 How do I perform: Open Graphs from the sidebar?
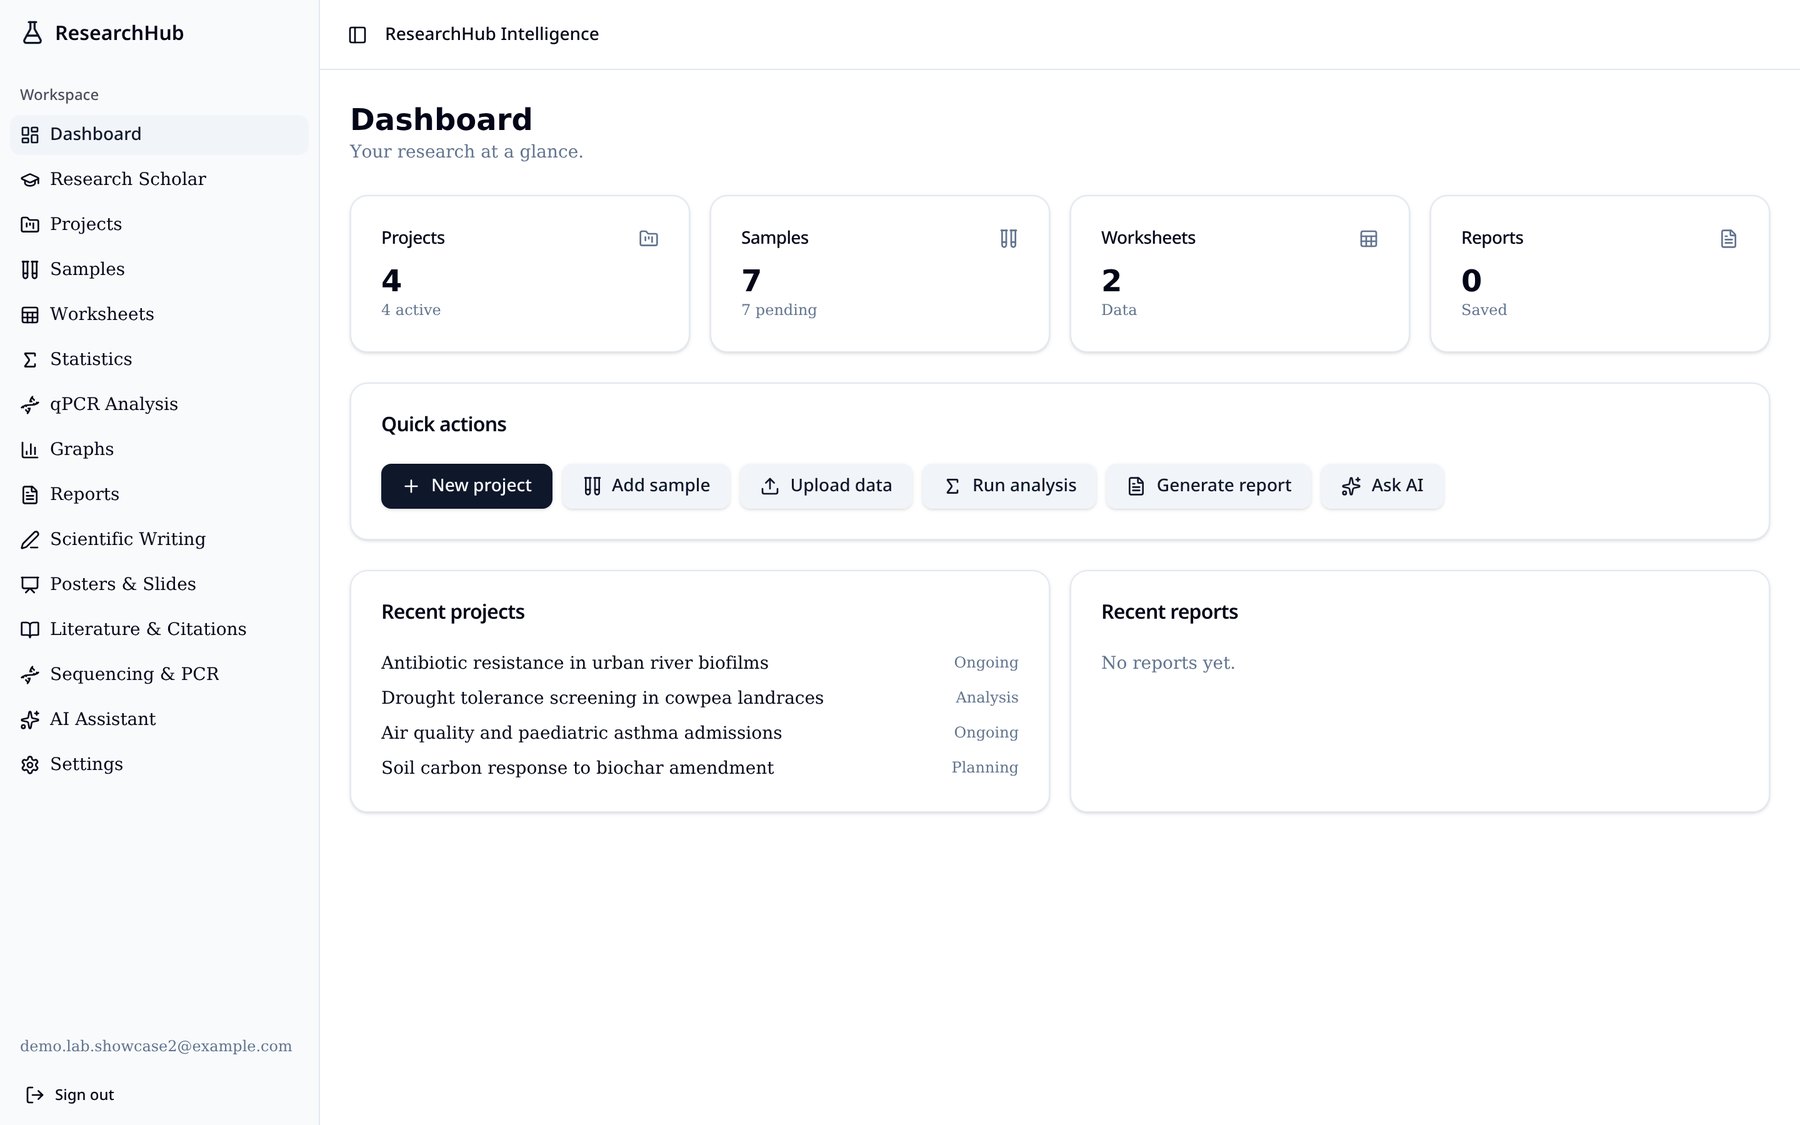click(x=159, y=449)
